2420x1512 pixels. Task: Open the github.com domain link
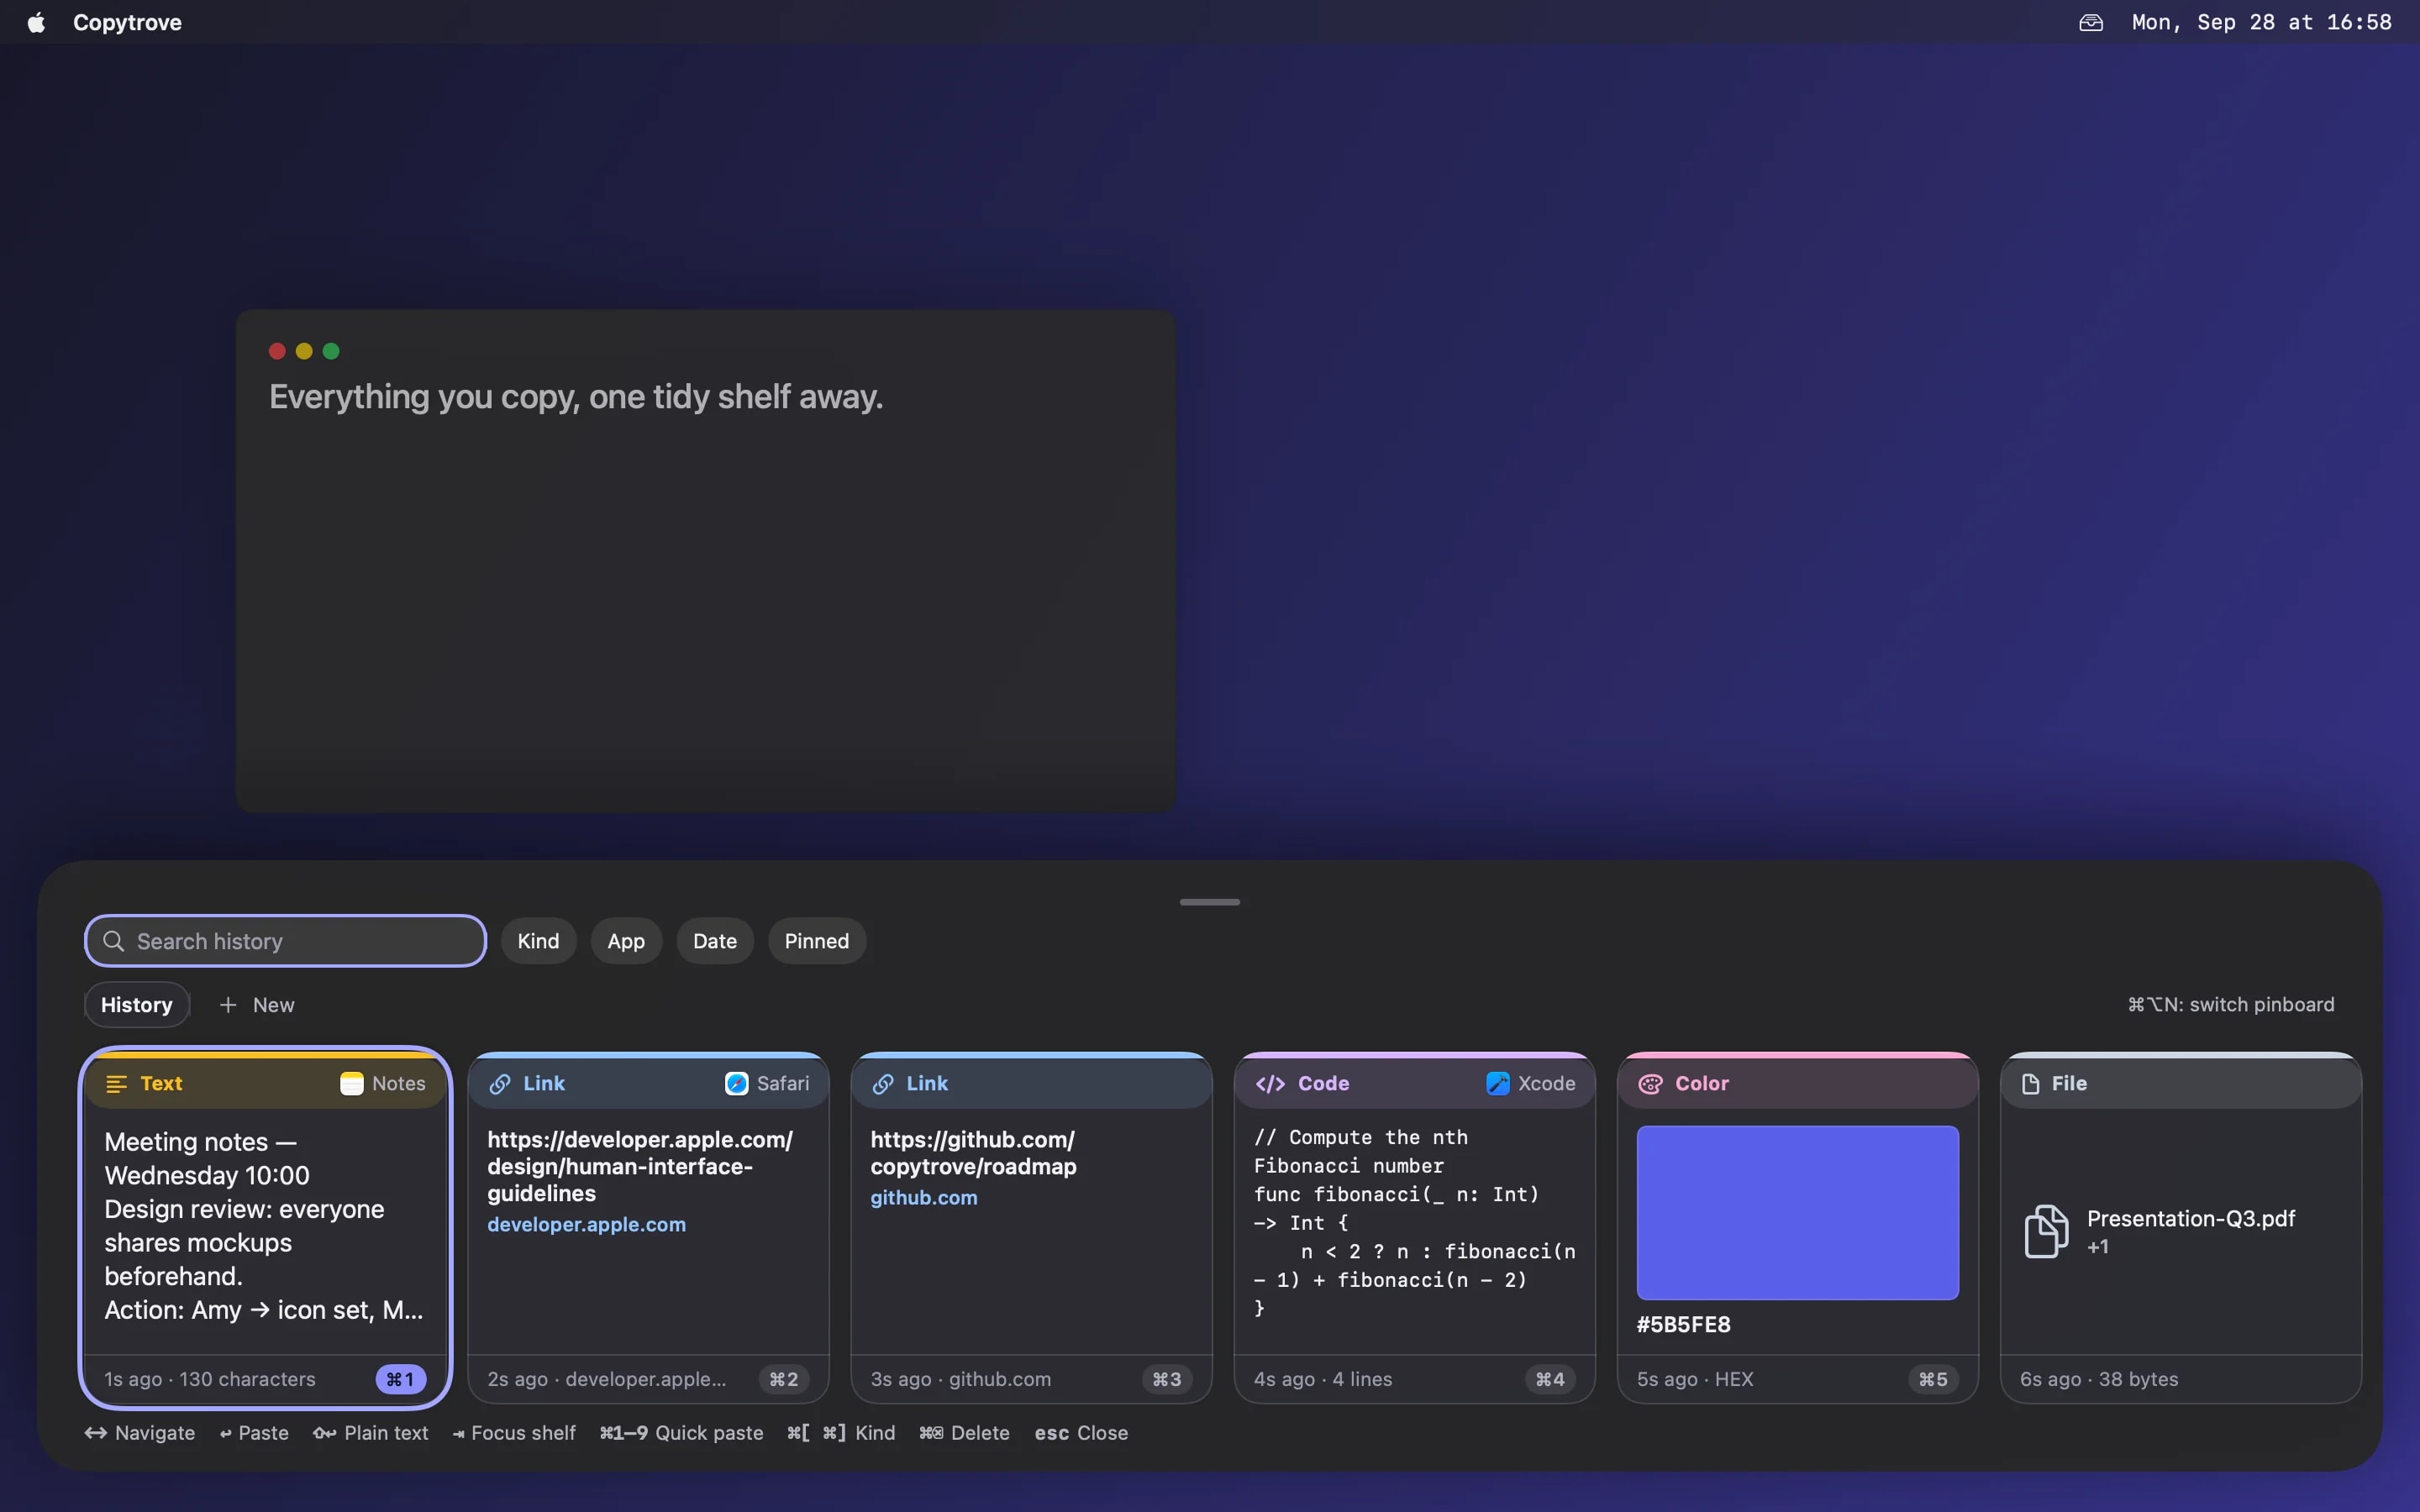point(923,1197)
